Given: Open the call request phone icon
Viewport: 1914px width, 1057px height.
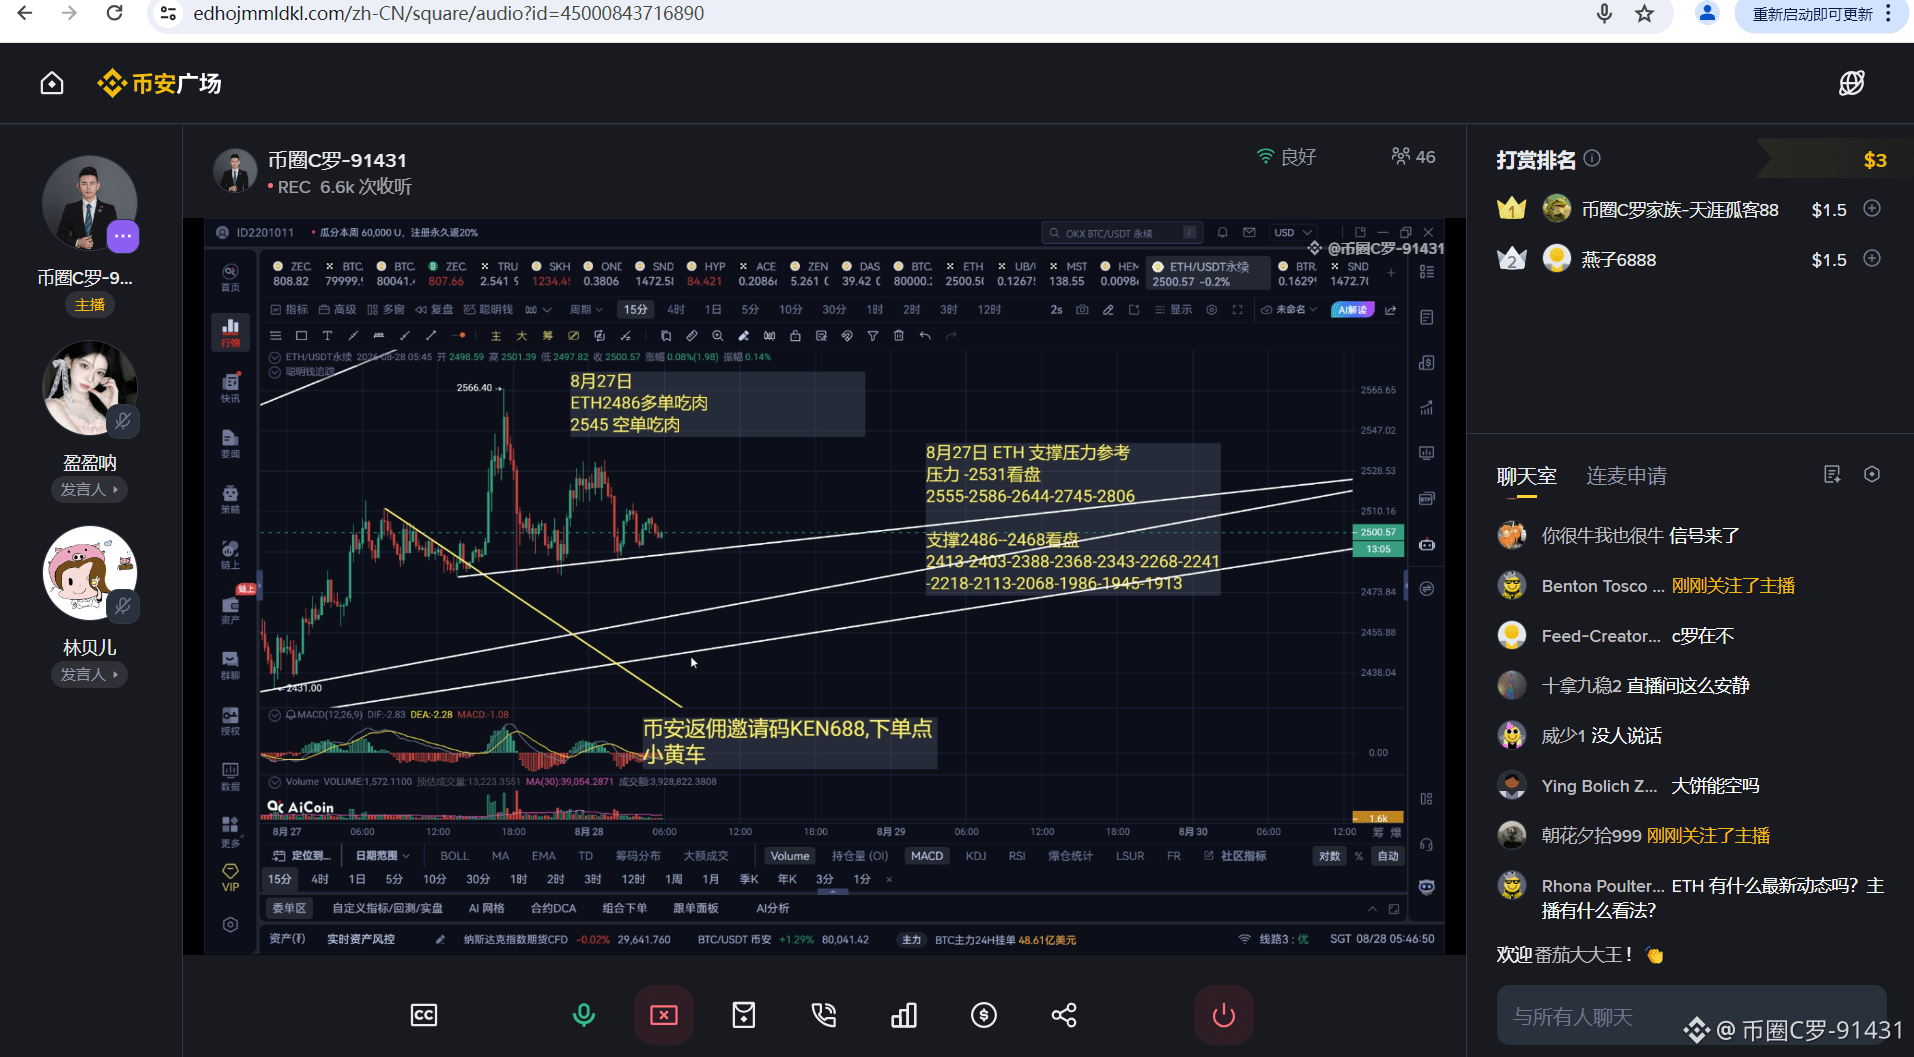Looking at the screenshot, I should coord(824,1015).
